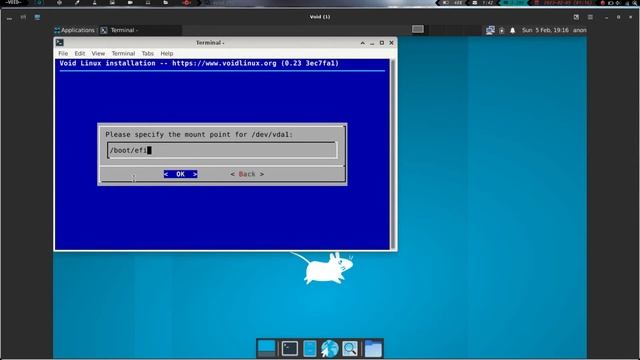
Task: Click the power manager icon in the panel
Action: 502,30
